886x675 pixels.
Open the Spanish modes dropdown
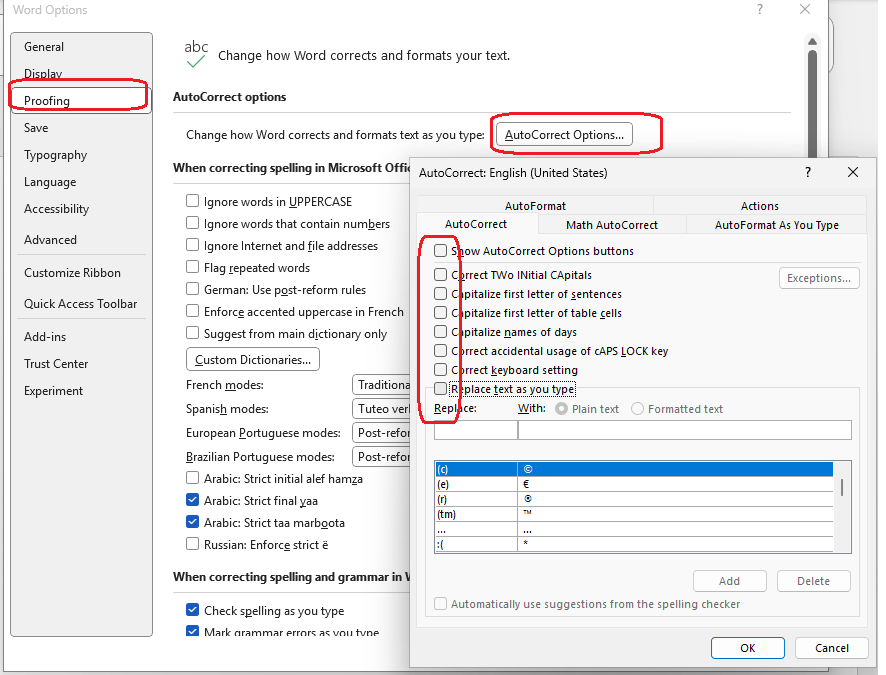click(382, 408)
